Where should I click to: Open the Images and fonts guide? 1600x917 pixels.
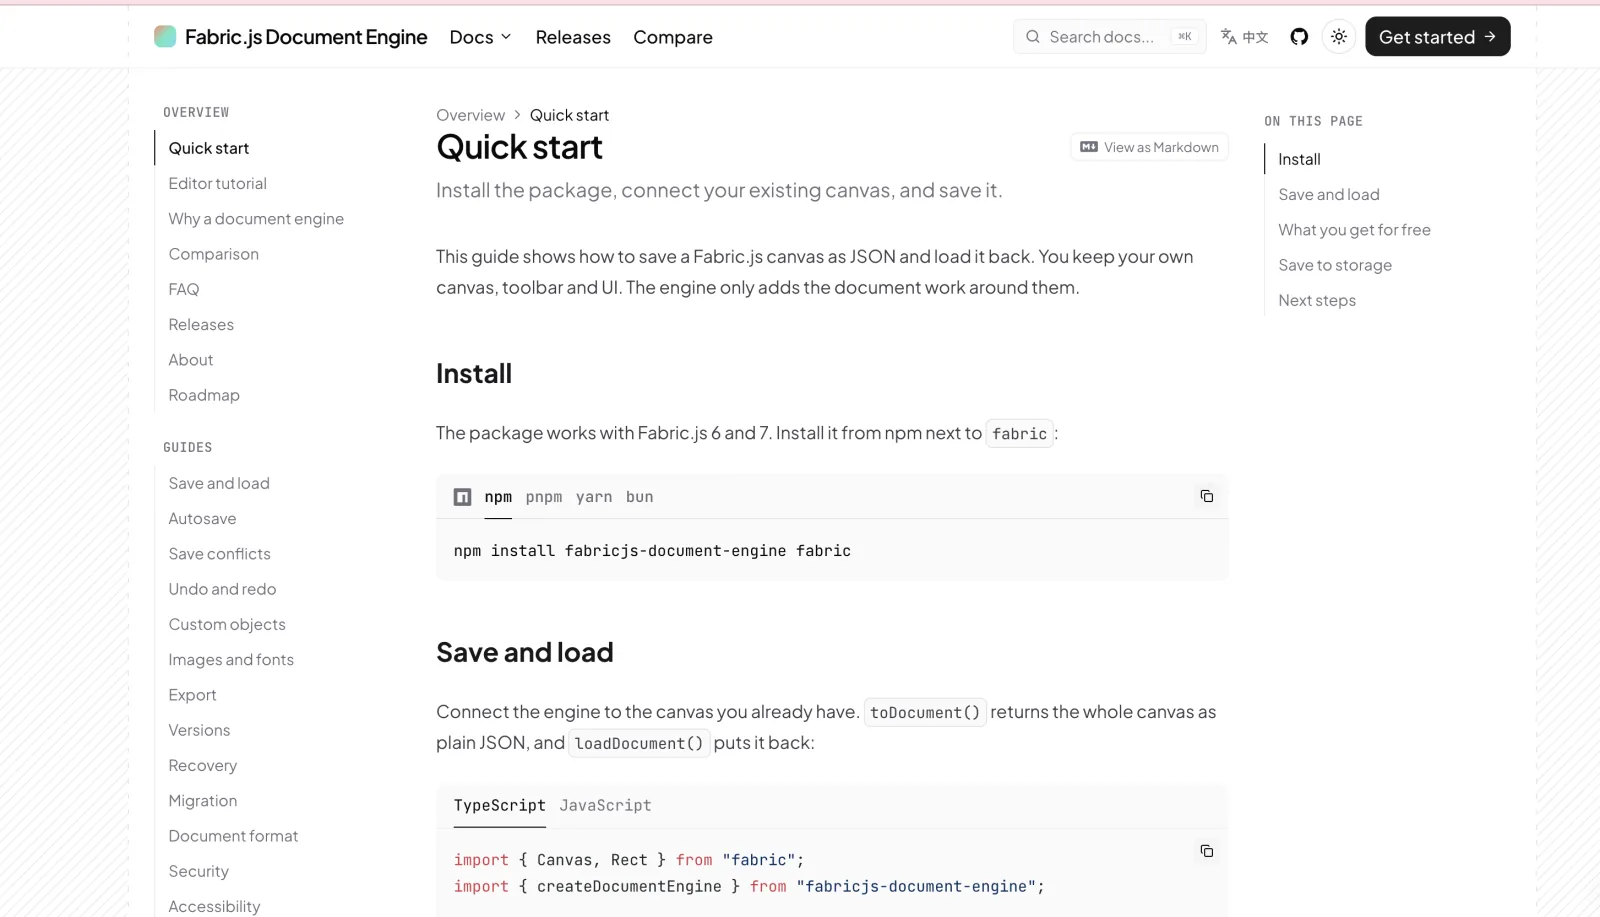click(x=231, y=659)
